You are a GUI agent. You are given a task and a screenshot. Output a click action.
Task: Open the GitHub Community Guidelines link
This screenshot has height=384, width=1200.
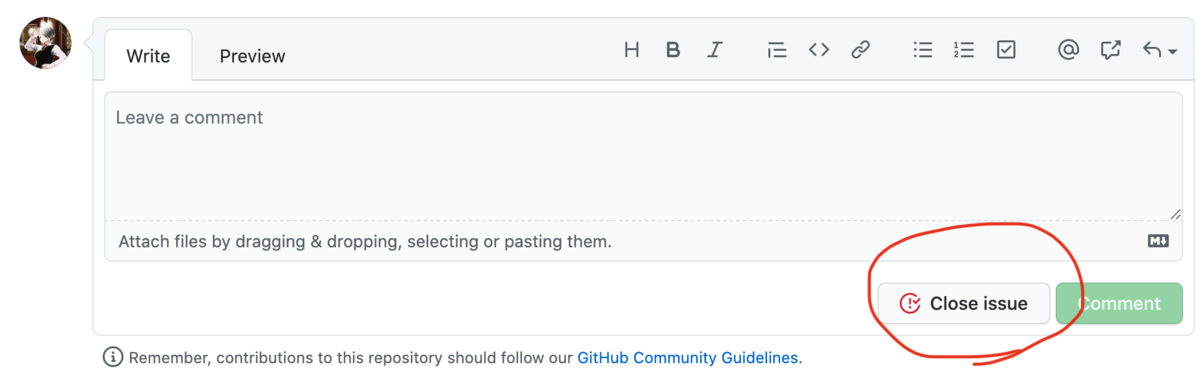click(x=687, y=357)
